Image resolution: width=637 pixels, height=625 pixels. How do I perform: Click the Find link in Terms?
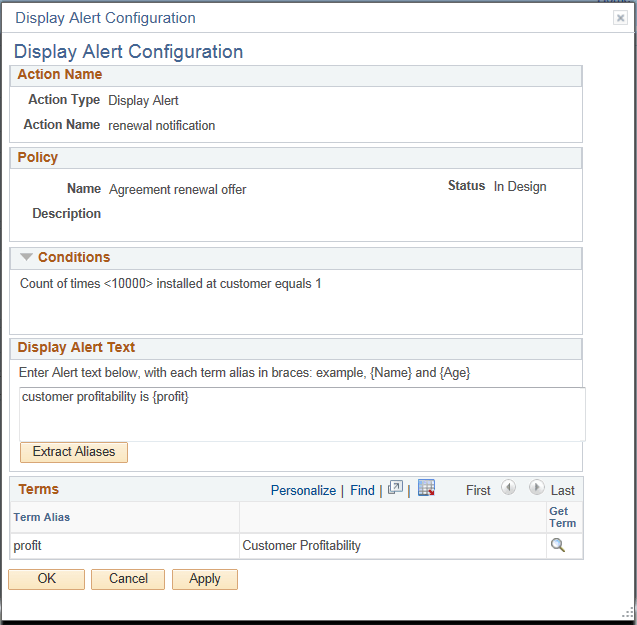point(362,490)
